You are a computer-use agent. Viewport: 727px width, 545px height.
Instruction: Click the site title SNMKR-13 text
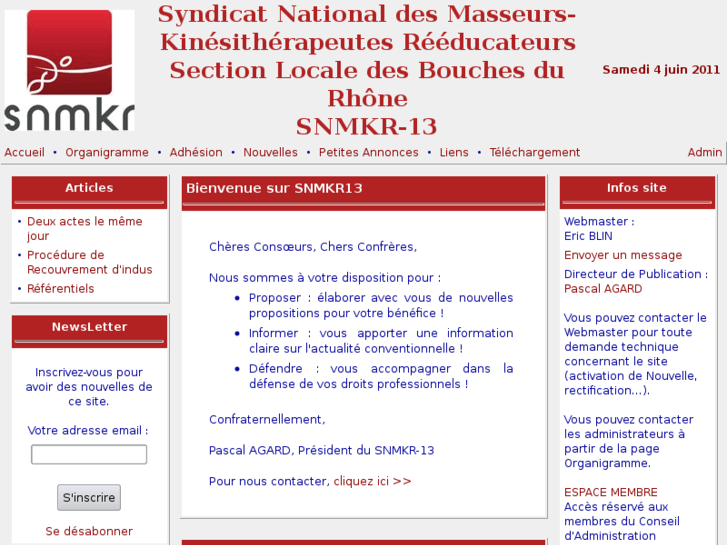click(x=366, y=126)
